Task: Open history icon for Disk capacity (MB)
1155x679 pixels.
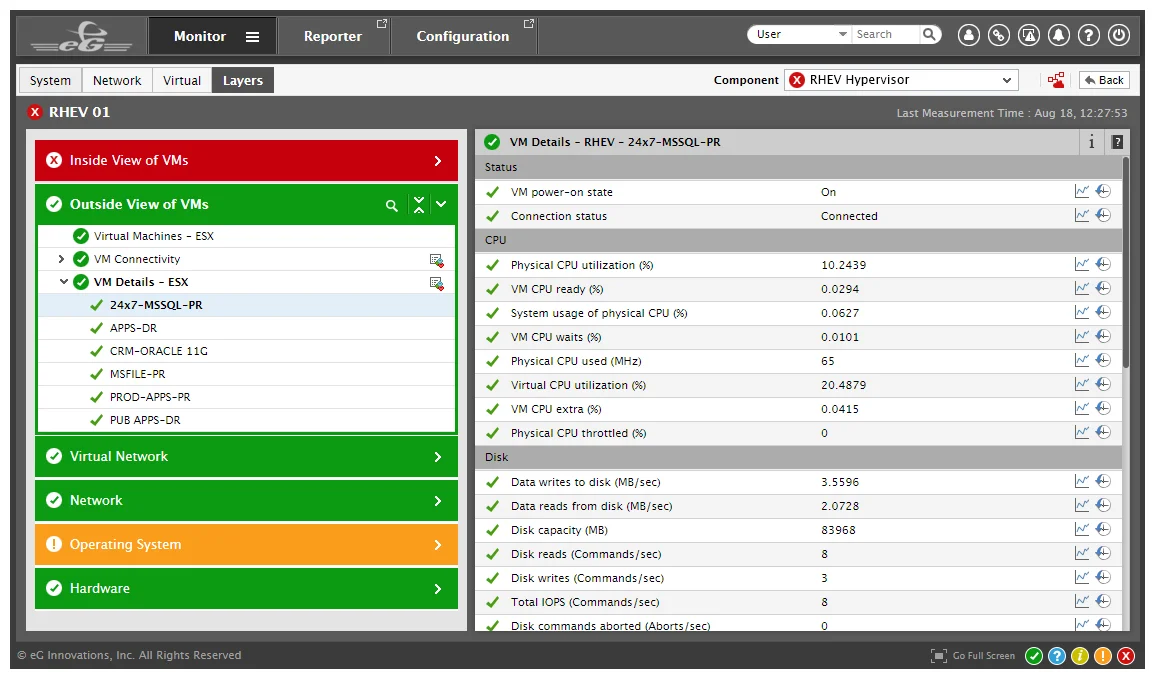Action: pyautogui.click(x=1103, y=529)
